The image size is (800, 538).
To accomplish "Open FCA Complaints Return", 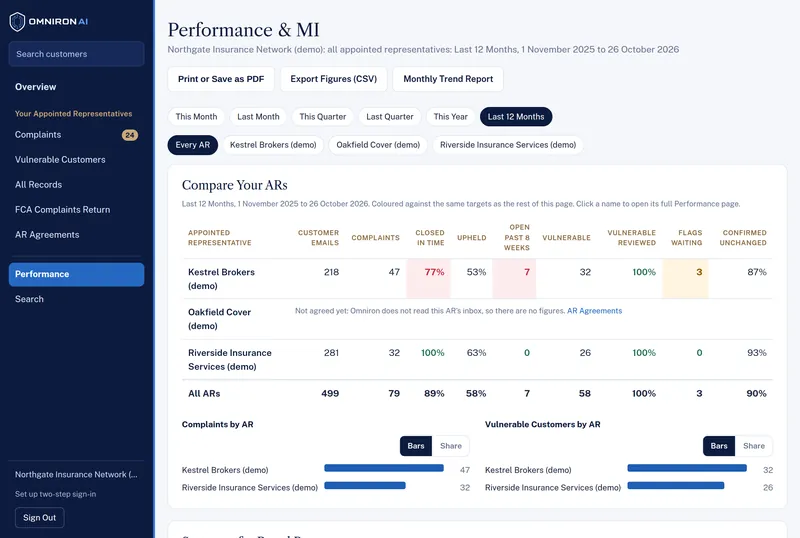I will click(62, 210).
